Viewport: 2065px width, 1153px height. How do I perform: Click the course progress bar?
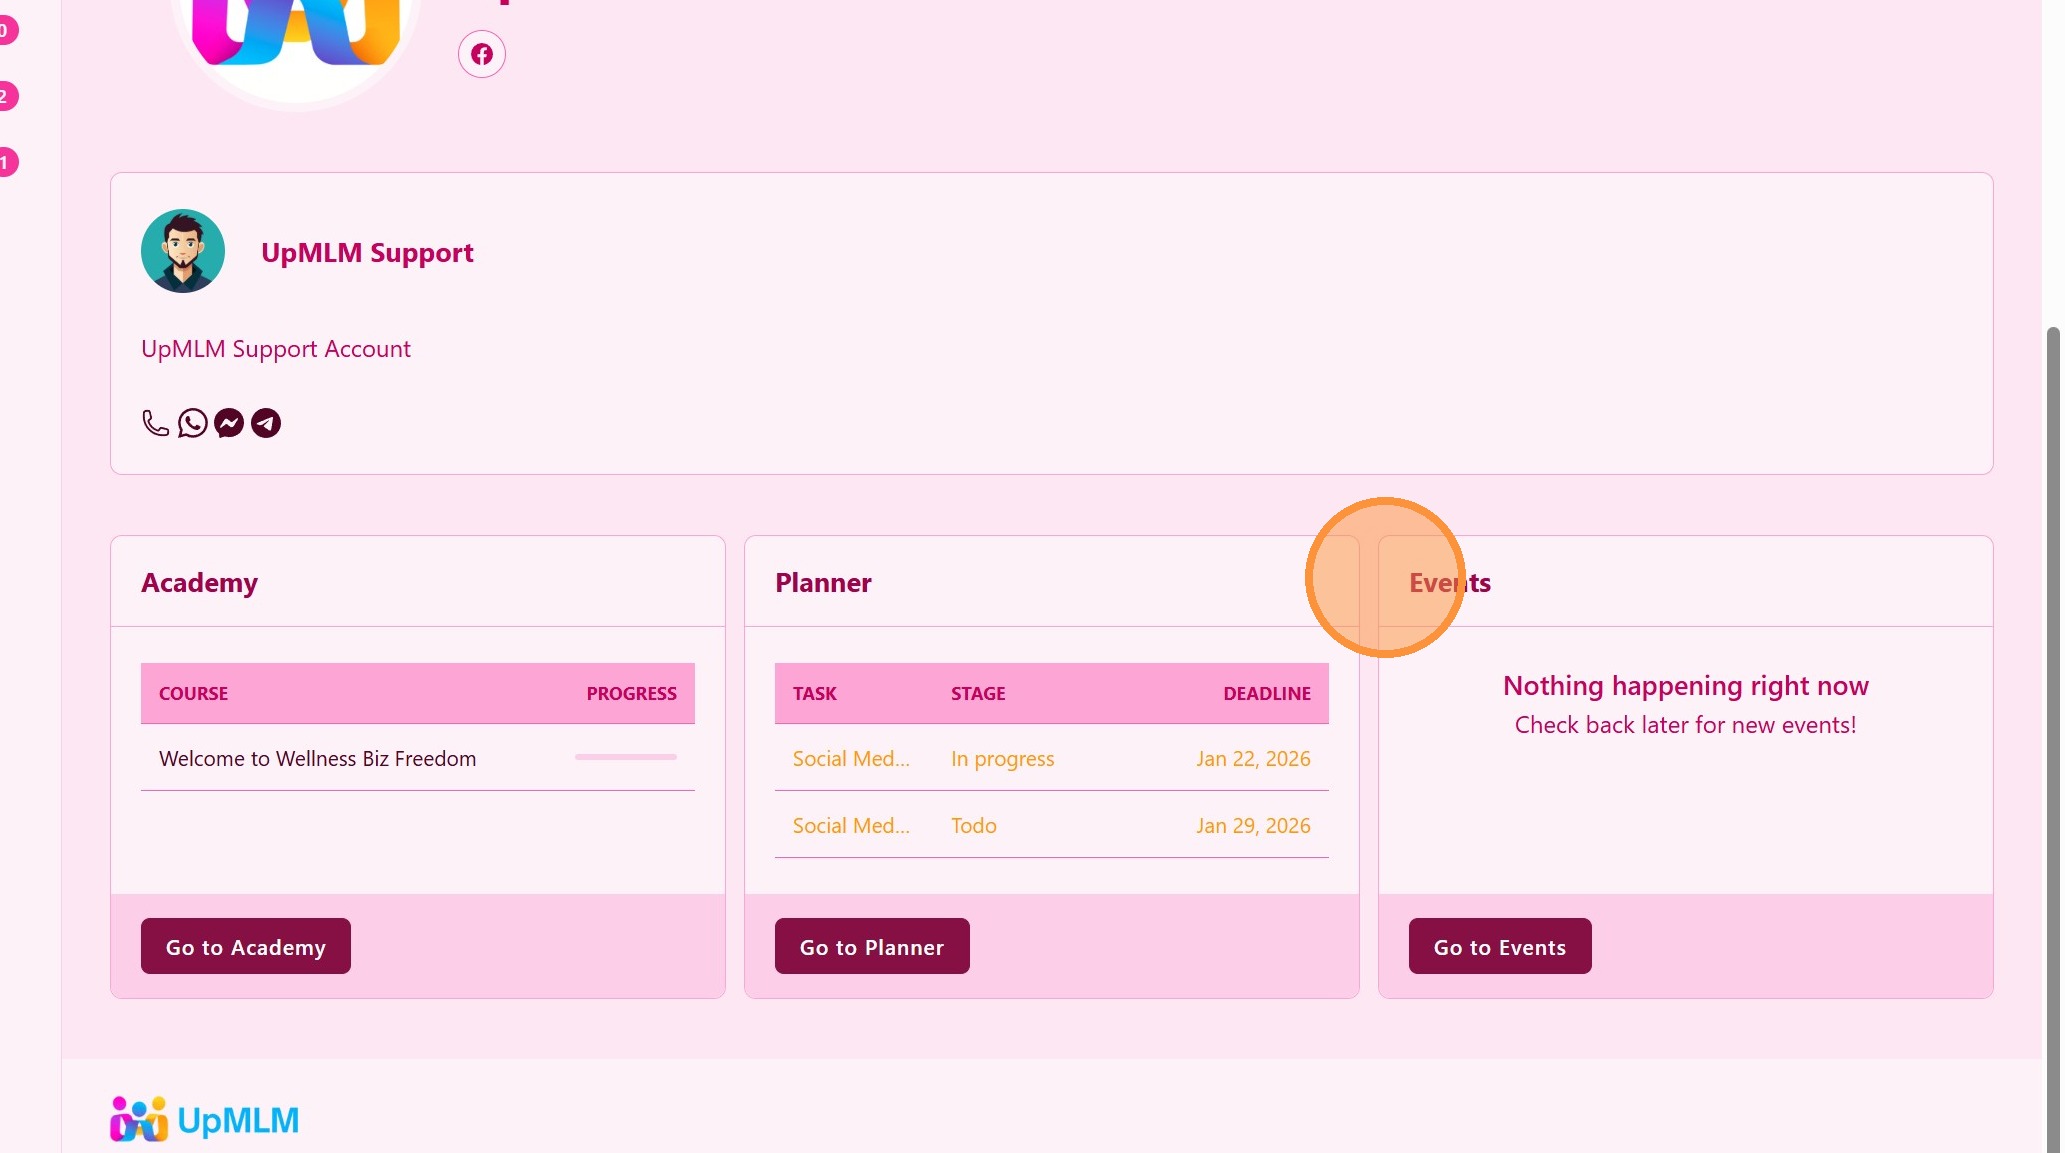coord(625,757)
